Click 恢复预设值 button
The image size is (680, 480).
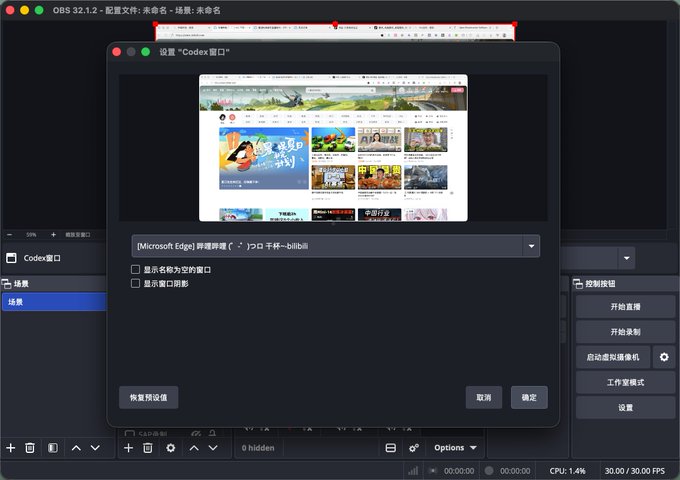pos(149,398)
